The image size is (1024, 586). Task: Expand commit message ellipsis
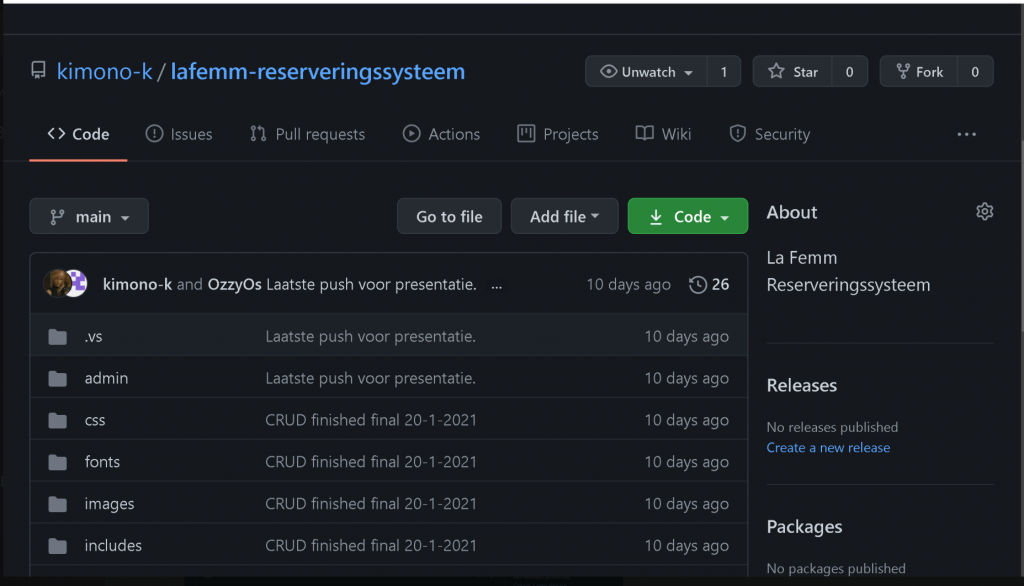tap(496, 285)
